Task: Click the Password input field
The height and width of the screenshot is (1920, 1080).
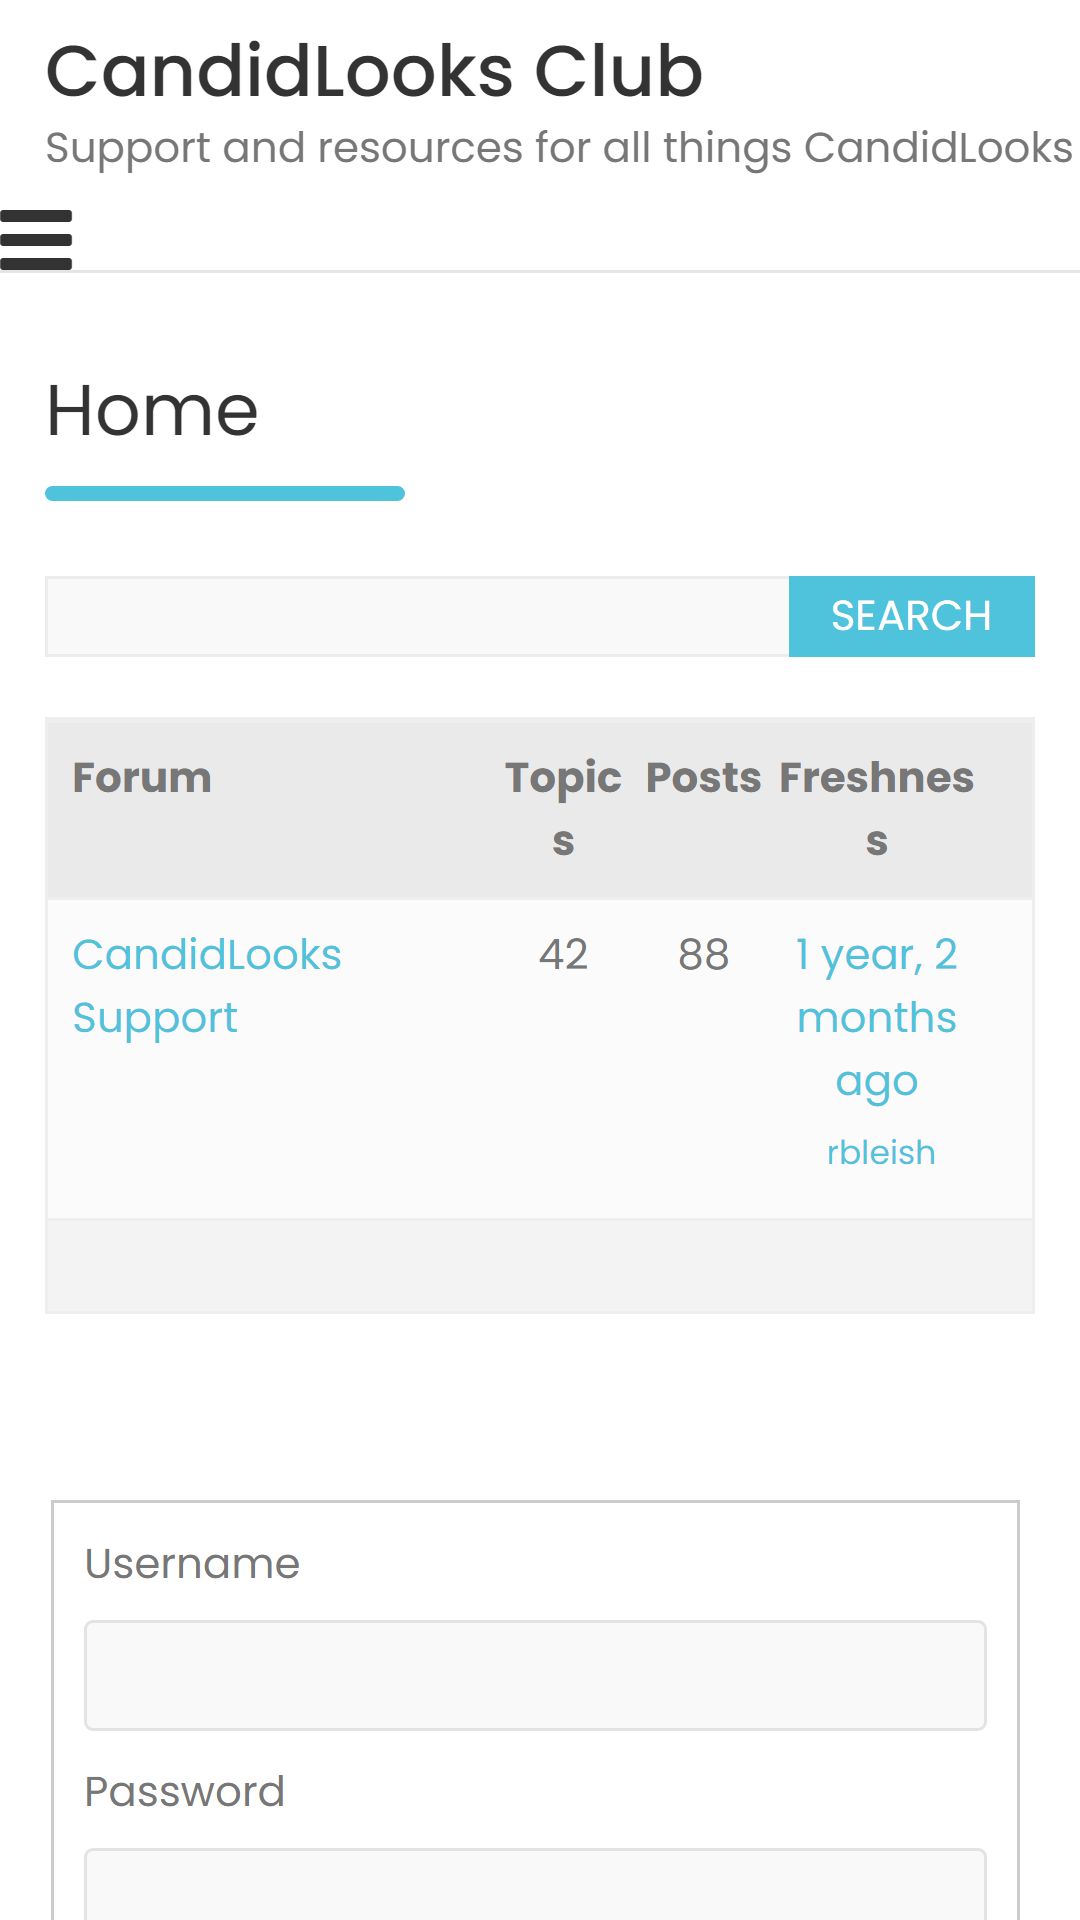Action: 535,1885
